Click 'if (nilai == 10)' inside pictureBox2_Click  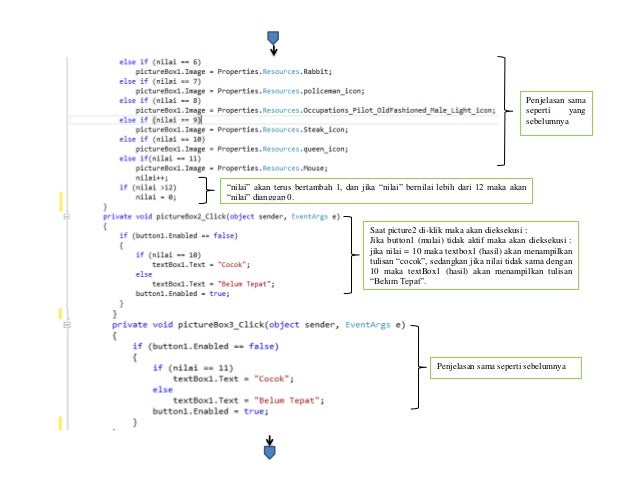point(168,255)
